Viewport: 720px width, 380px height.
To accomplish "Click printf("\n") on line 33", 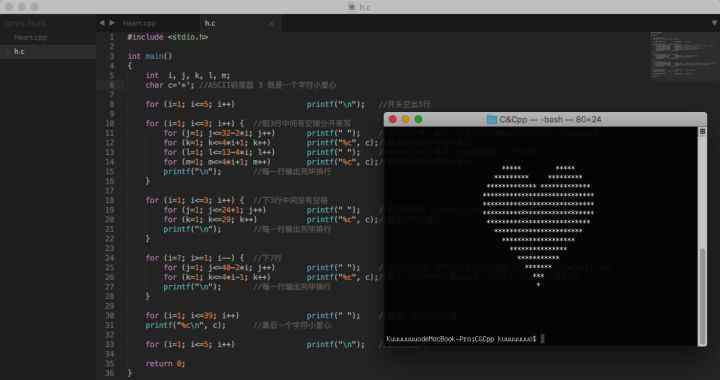I will tap(336, 344).
